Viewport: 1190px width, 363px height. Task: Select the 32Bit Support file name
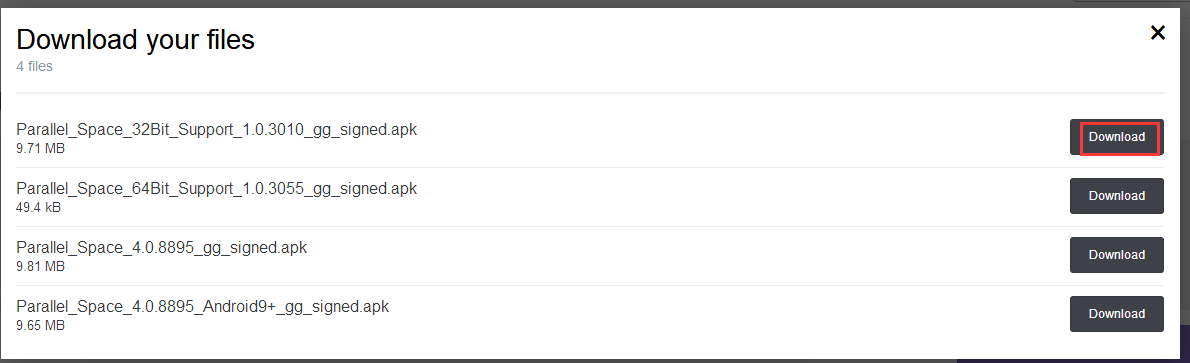pos(216,129)
